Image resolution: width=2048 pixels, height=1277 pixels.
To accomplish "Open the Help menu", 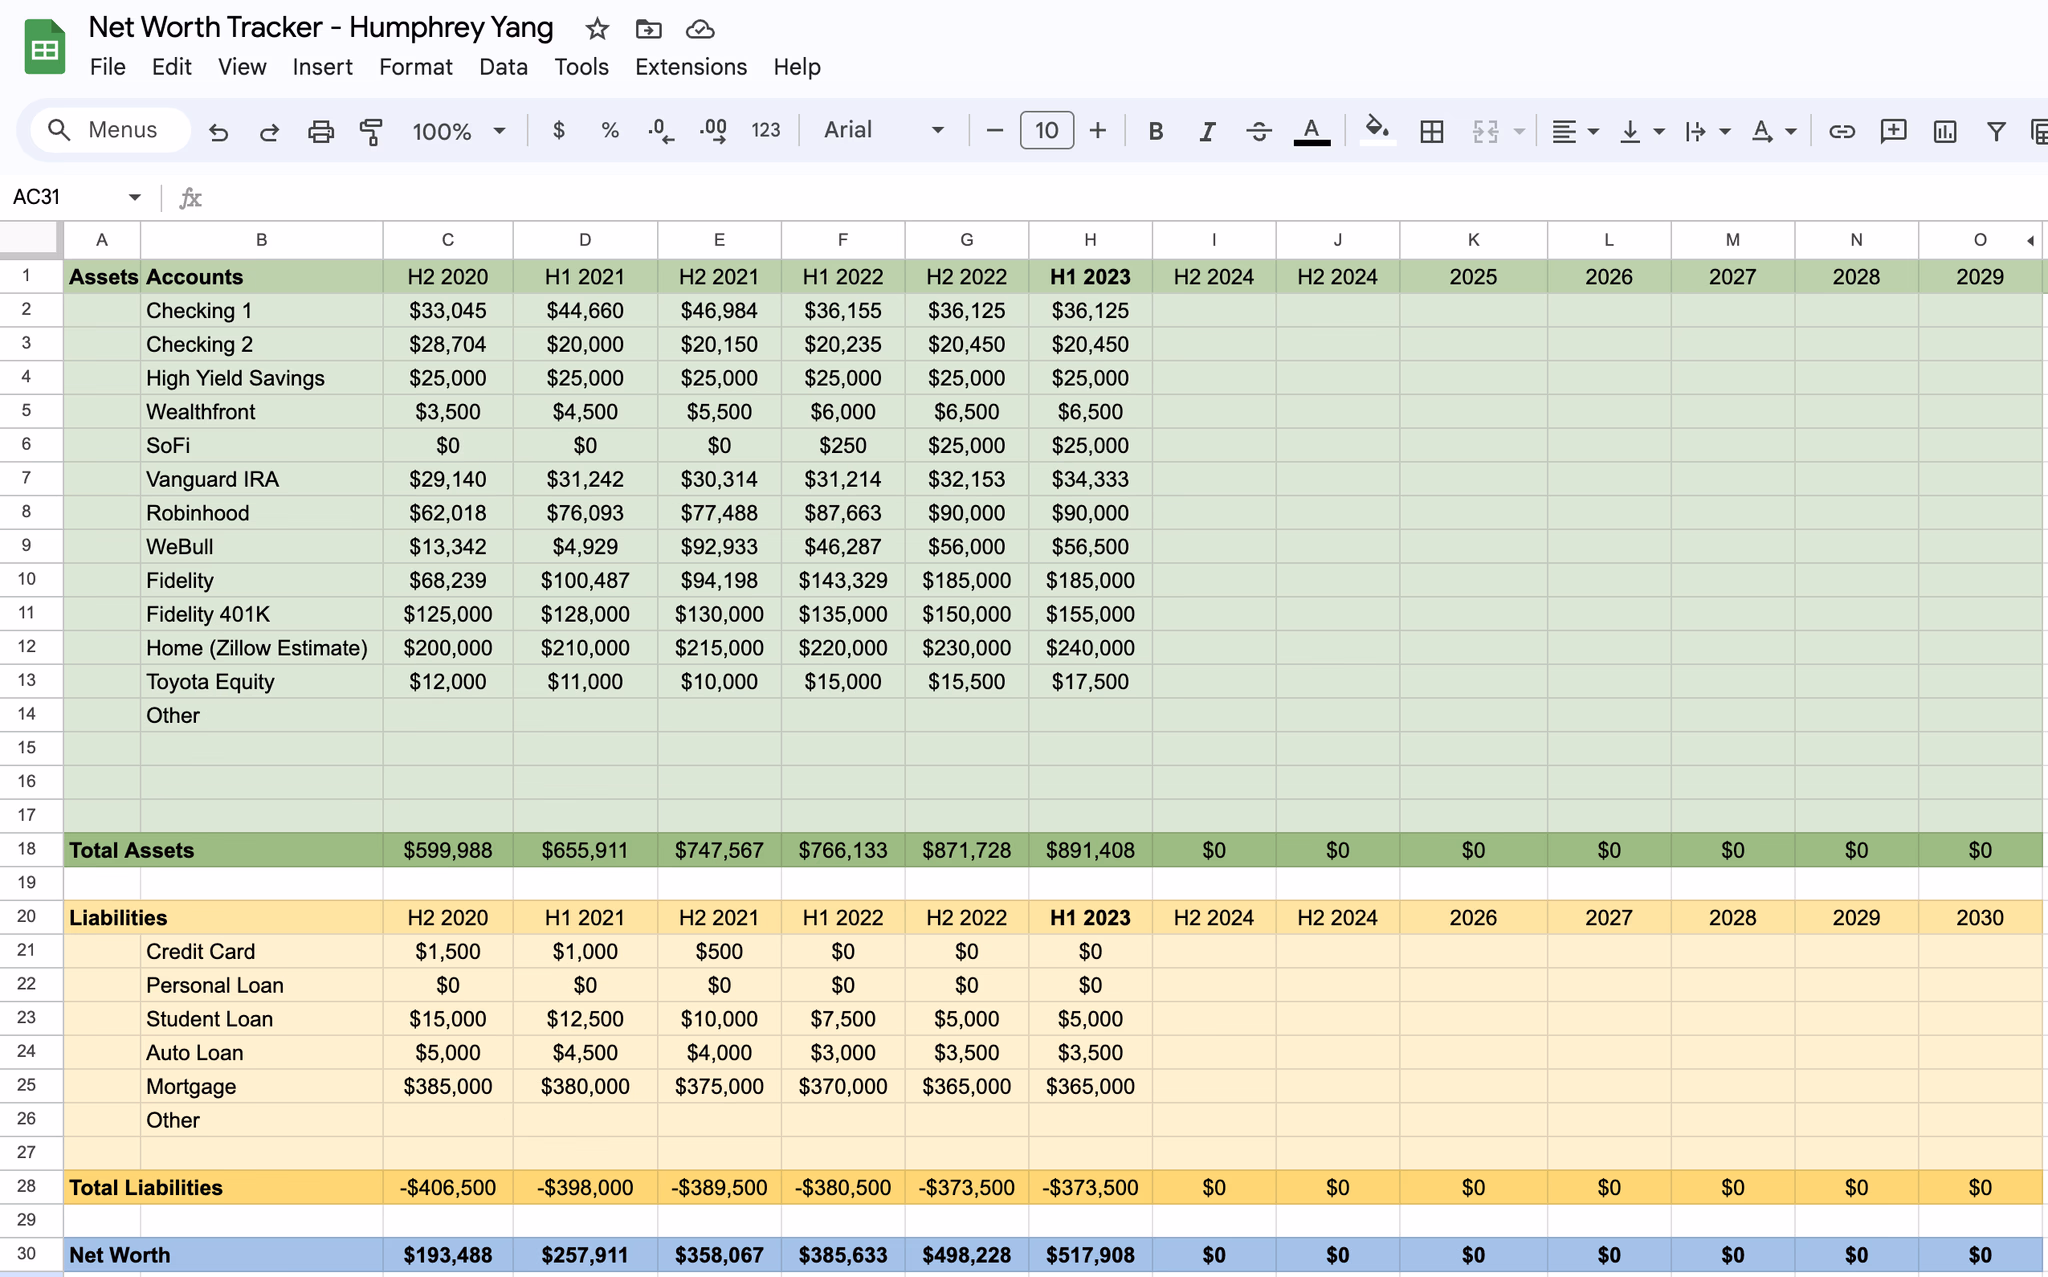I will (x=796, y=67).
